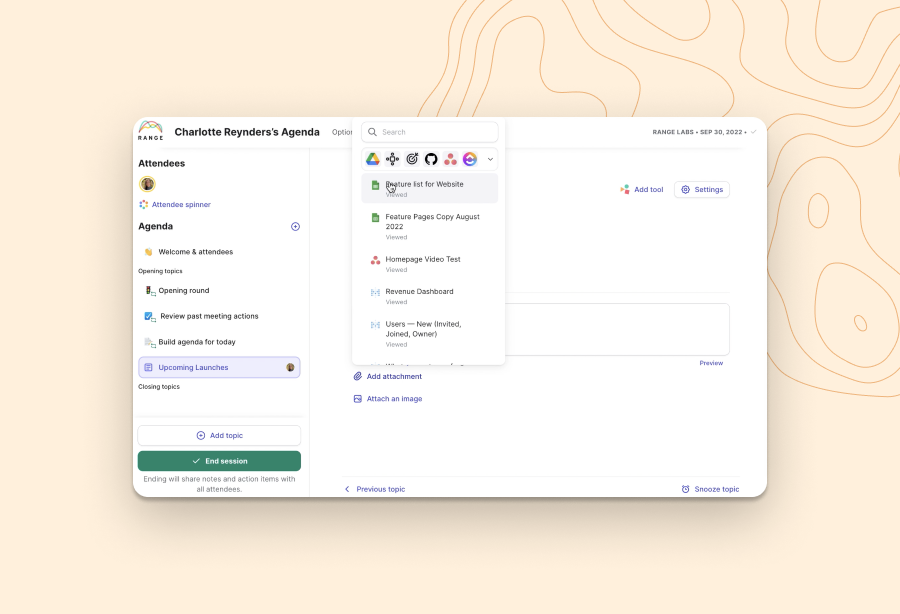Click Snooze topic
The height and width of the screenshot is (614, 900).
pyautogui.click(x=710, y=489)
